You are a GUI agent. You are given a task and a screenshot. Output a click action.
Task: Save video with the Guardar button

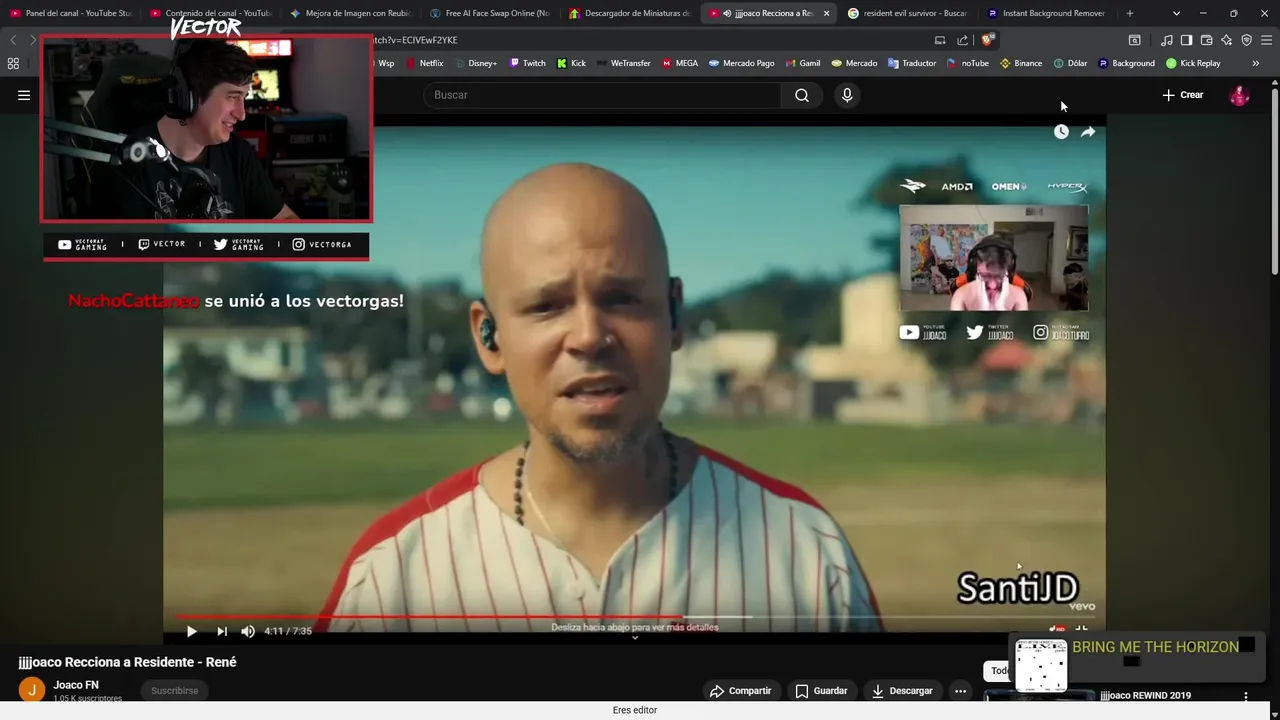(x=821, y=691)
